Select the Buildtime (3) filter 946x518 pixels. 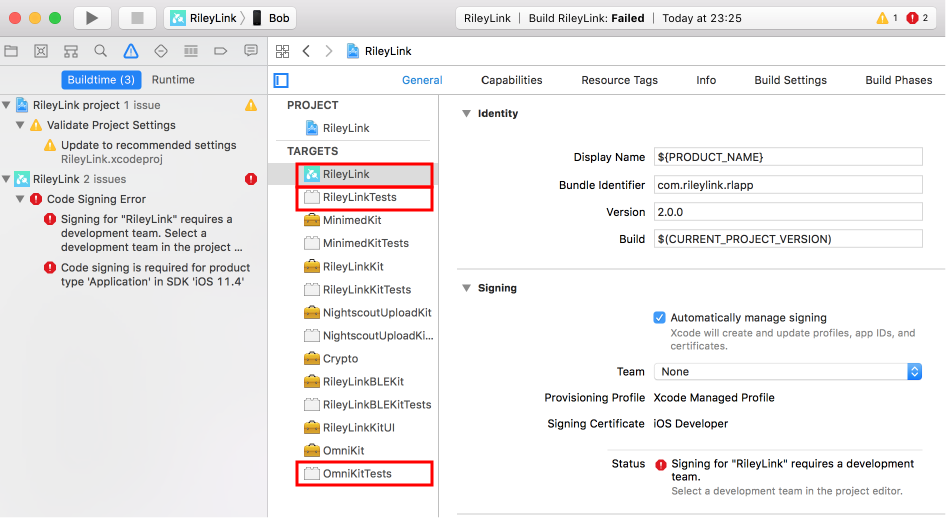(x=101, y=80)
